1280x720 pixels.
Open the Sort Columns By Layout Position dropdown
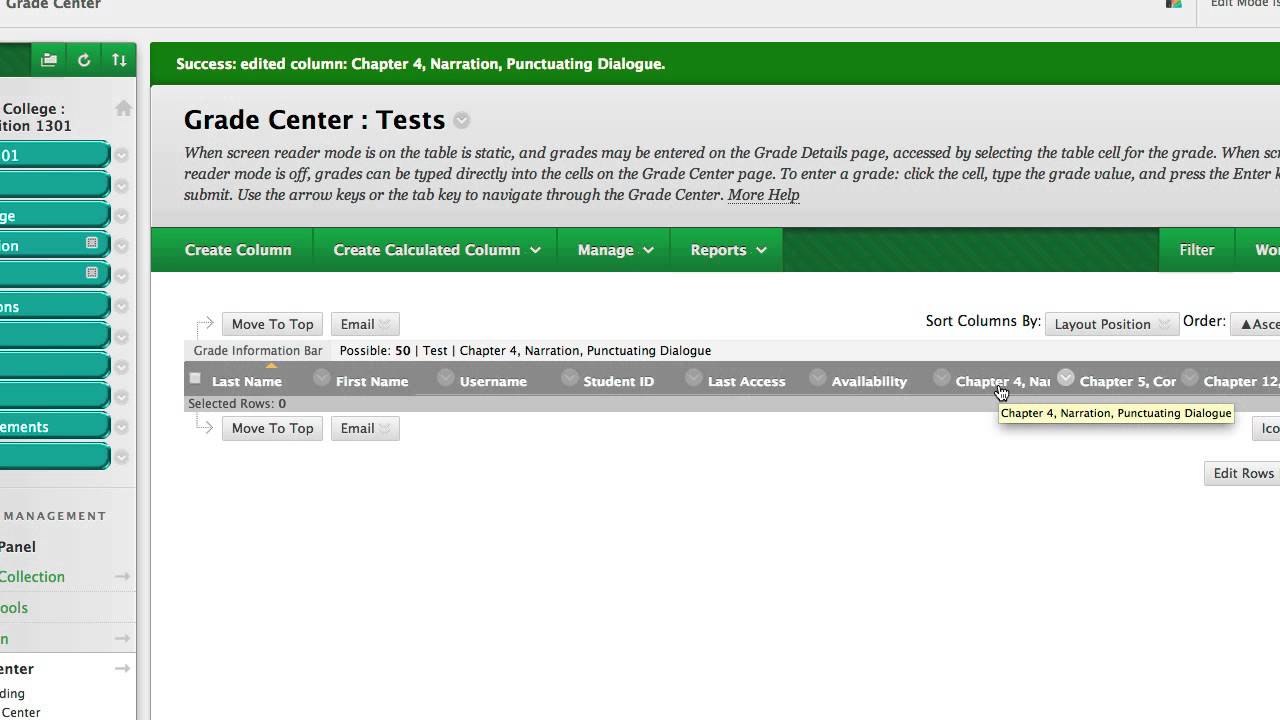(x=1111, y=324)
